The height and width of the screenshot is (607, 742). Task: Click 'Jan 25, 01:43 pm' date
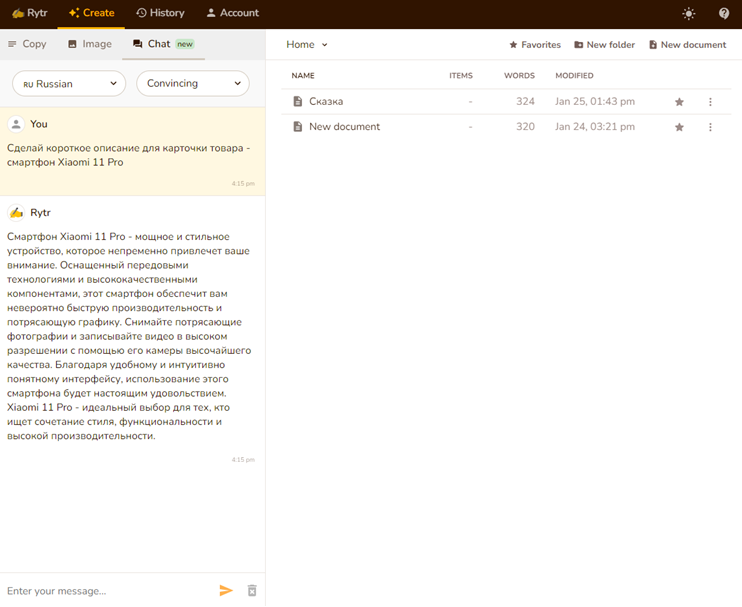click(595, 101)
